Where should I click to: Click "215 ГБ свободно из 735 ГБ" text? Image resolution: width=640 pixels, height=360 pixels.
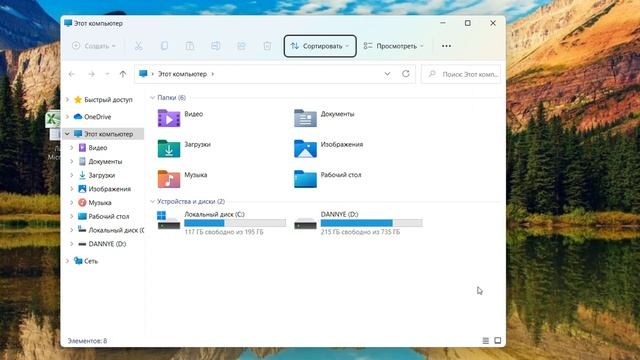tap(360, 232)
